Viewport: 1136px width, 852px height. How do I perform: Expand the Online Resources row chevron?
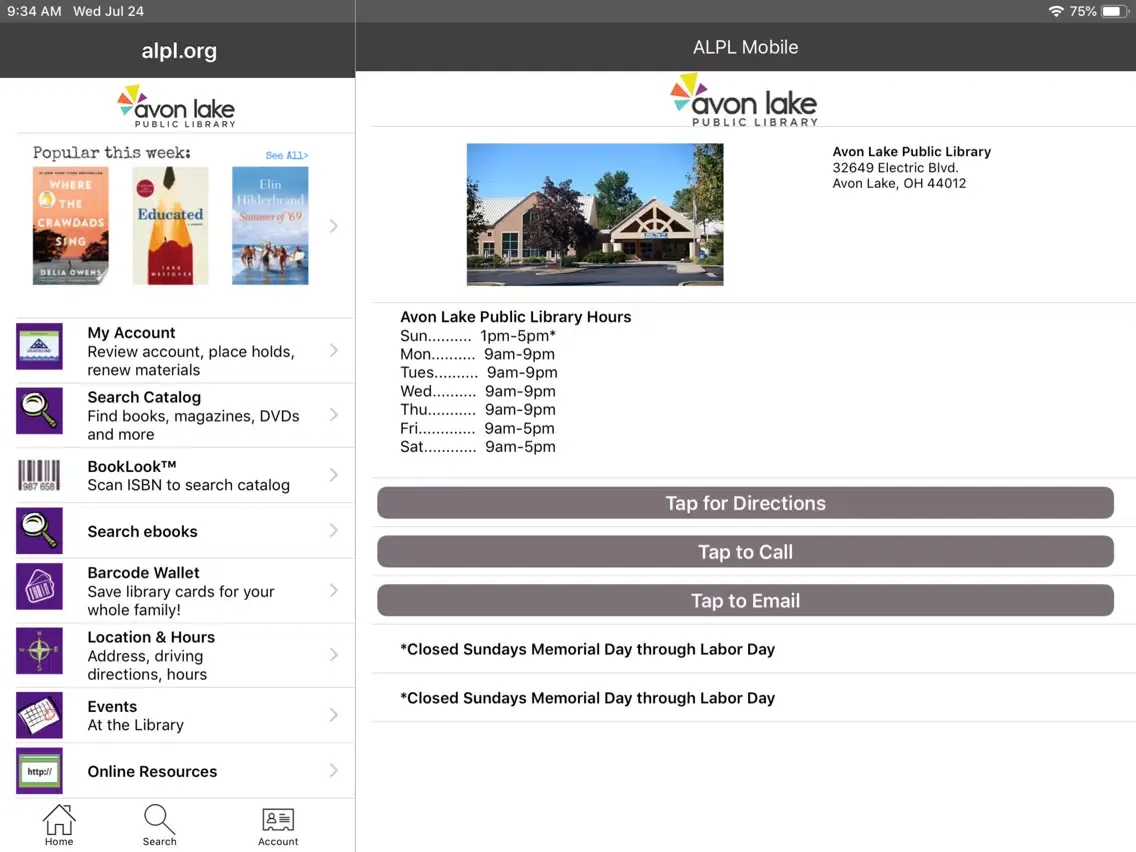(333, 771)
